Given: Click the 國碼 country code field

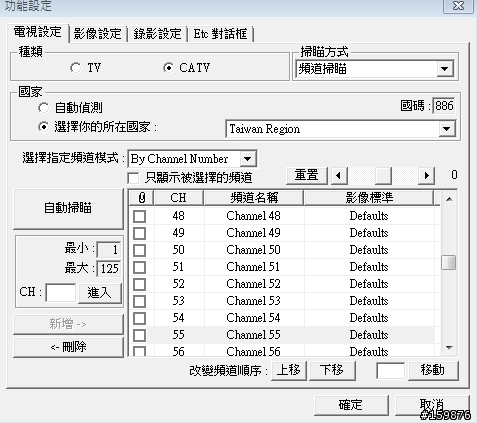Looking at the screenshot, I should [x=444, y=106].
